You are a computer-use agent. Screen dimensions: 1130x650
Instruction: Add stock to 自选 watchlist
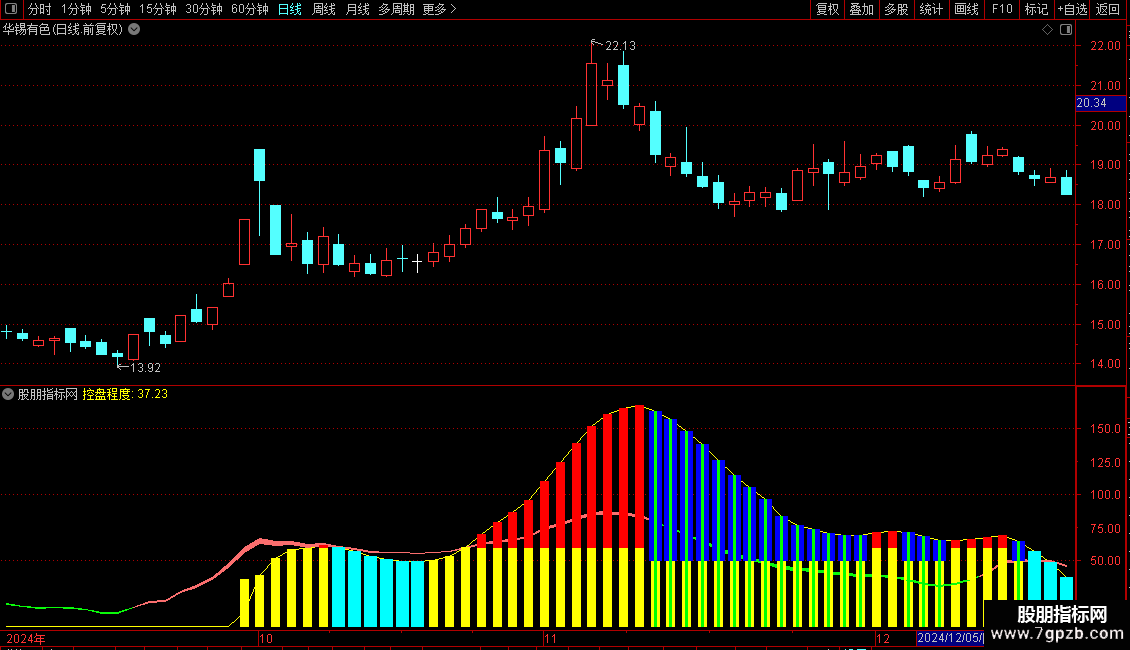coord(1072,9)
